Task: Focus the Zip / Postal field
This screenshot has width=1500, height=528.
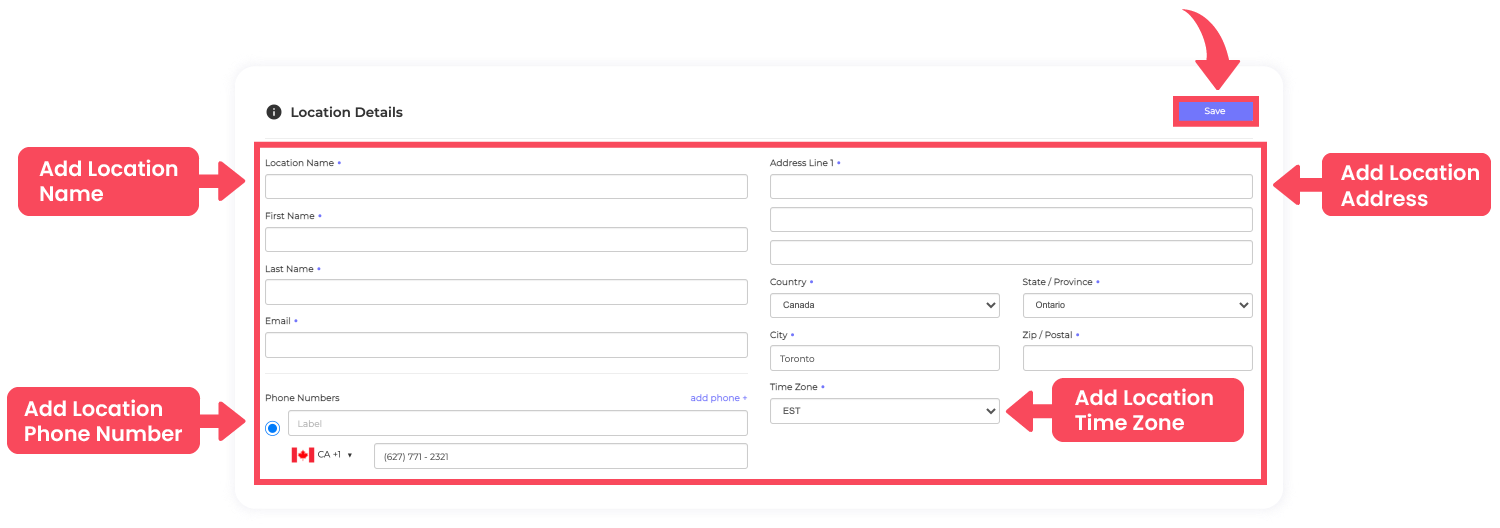Action: tap(1137, 358)
